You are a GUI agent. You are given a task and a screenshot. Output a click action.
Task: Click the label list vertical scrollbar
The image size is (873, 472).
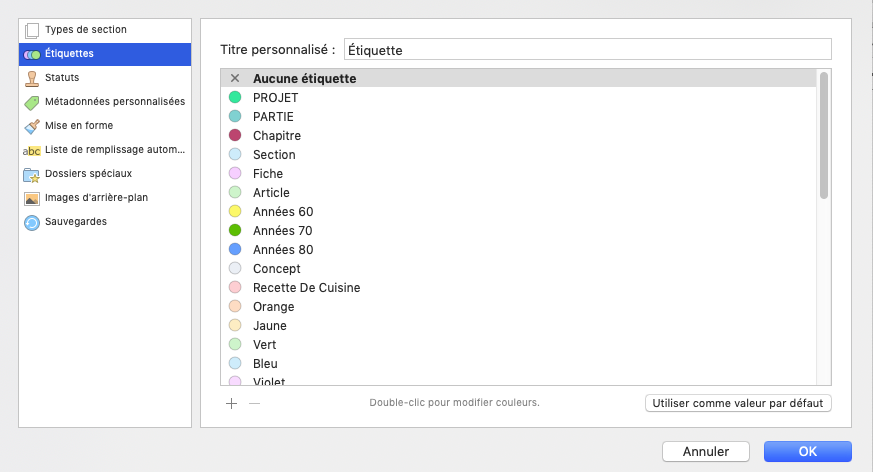point(824,135)
